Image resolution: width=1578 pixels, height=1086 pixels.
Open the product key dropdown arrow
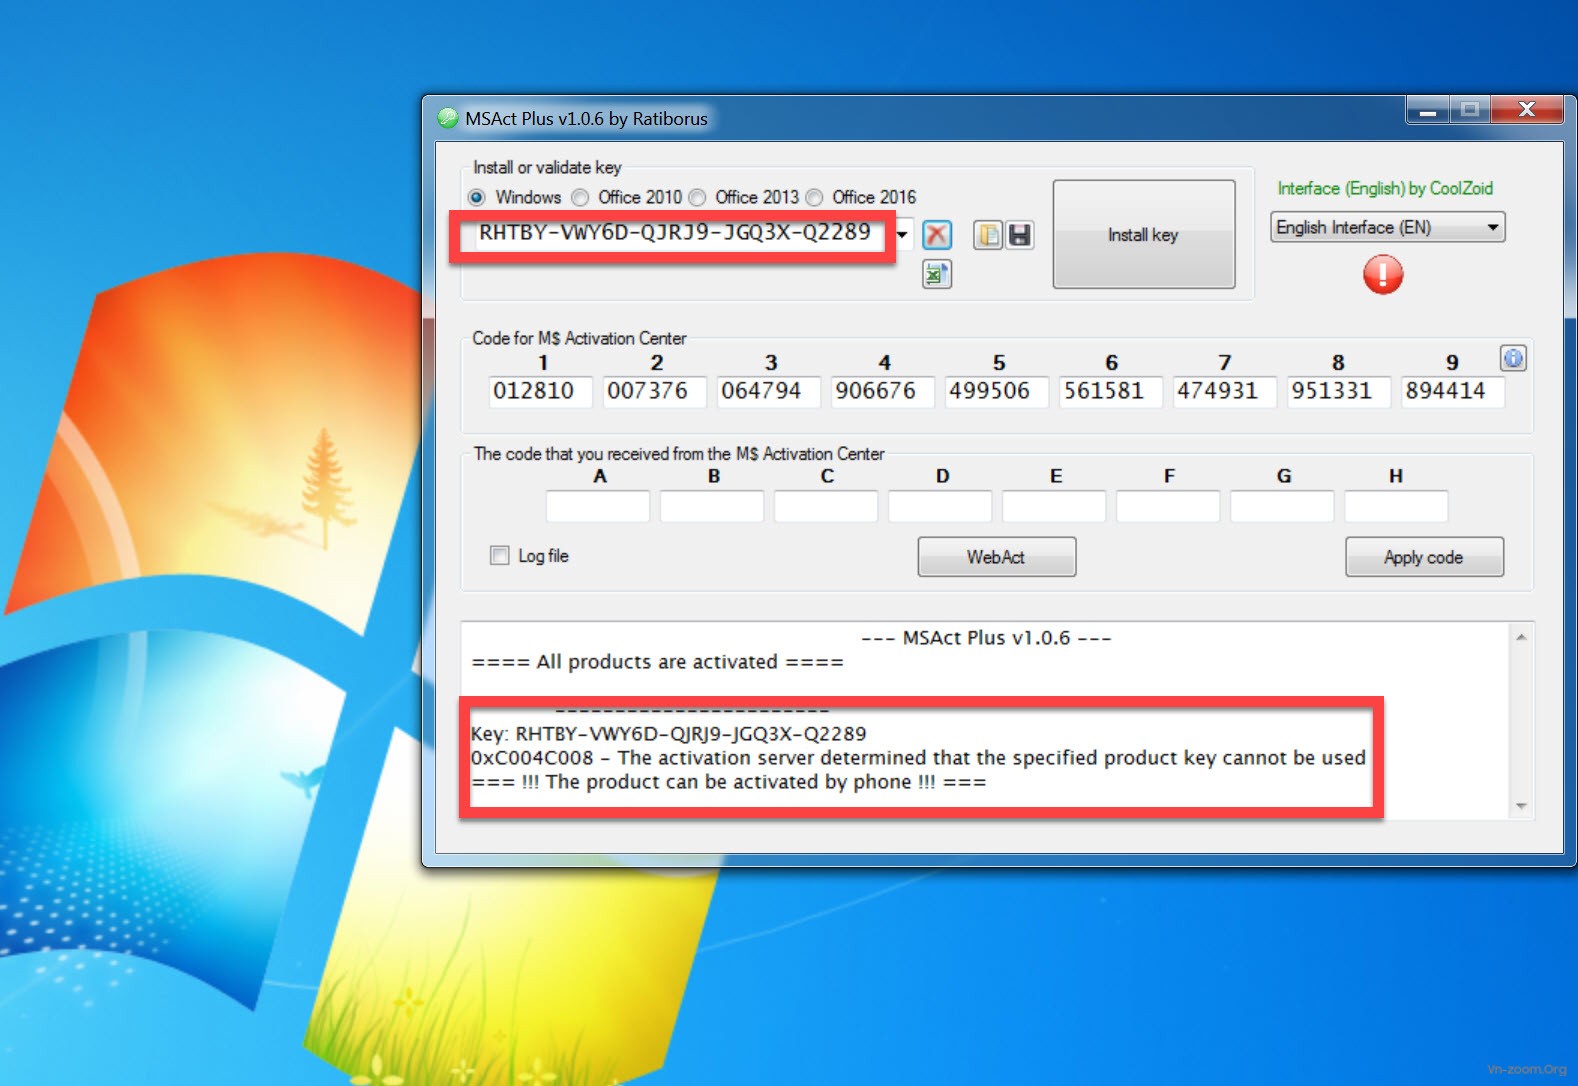point(903,235)
